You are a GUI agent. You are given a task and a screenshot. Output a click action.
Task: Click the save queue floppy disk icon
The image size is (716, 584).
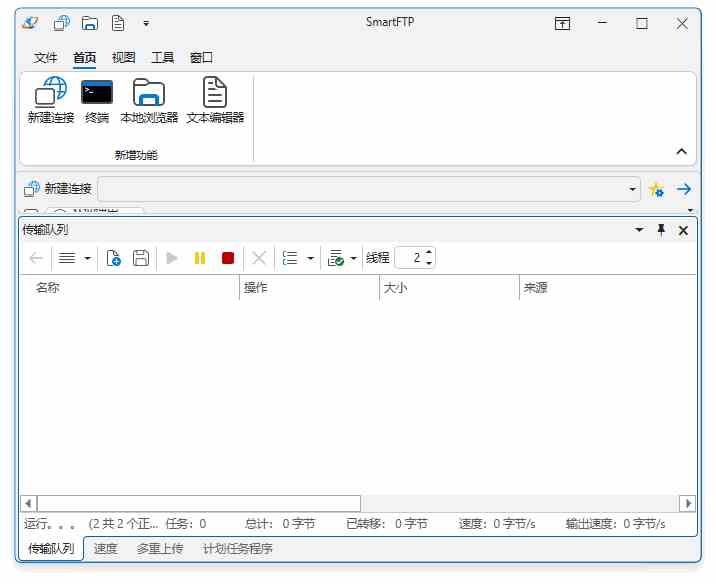click(x=141, y=258)
